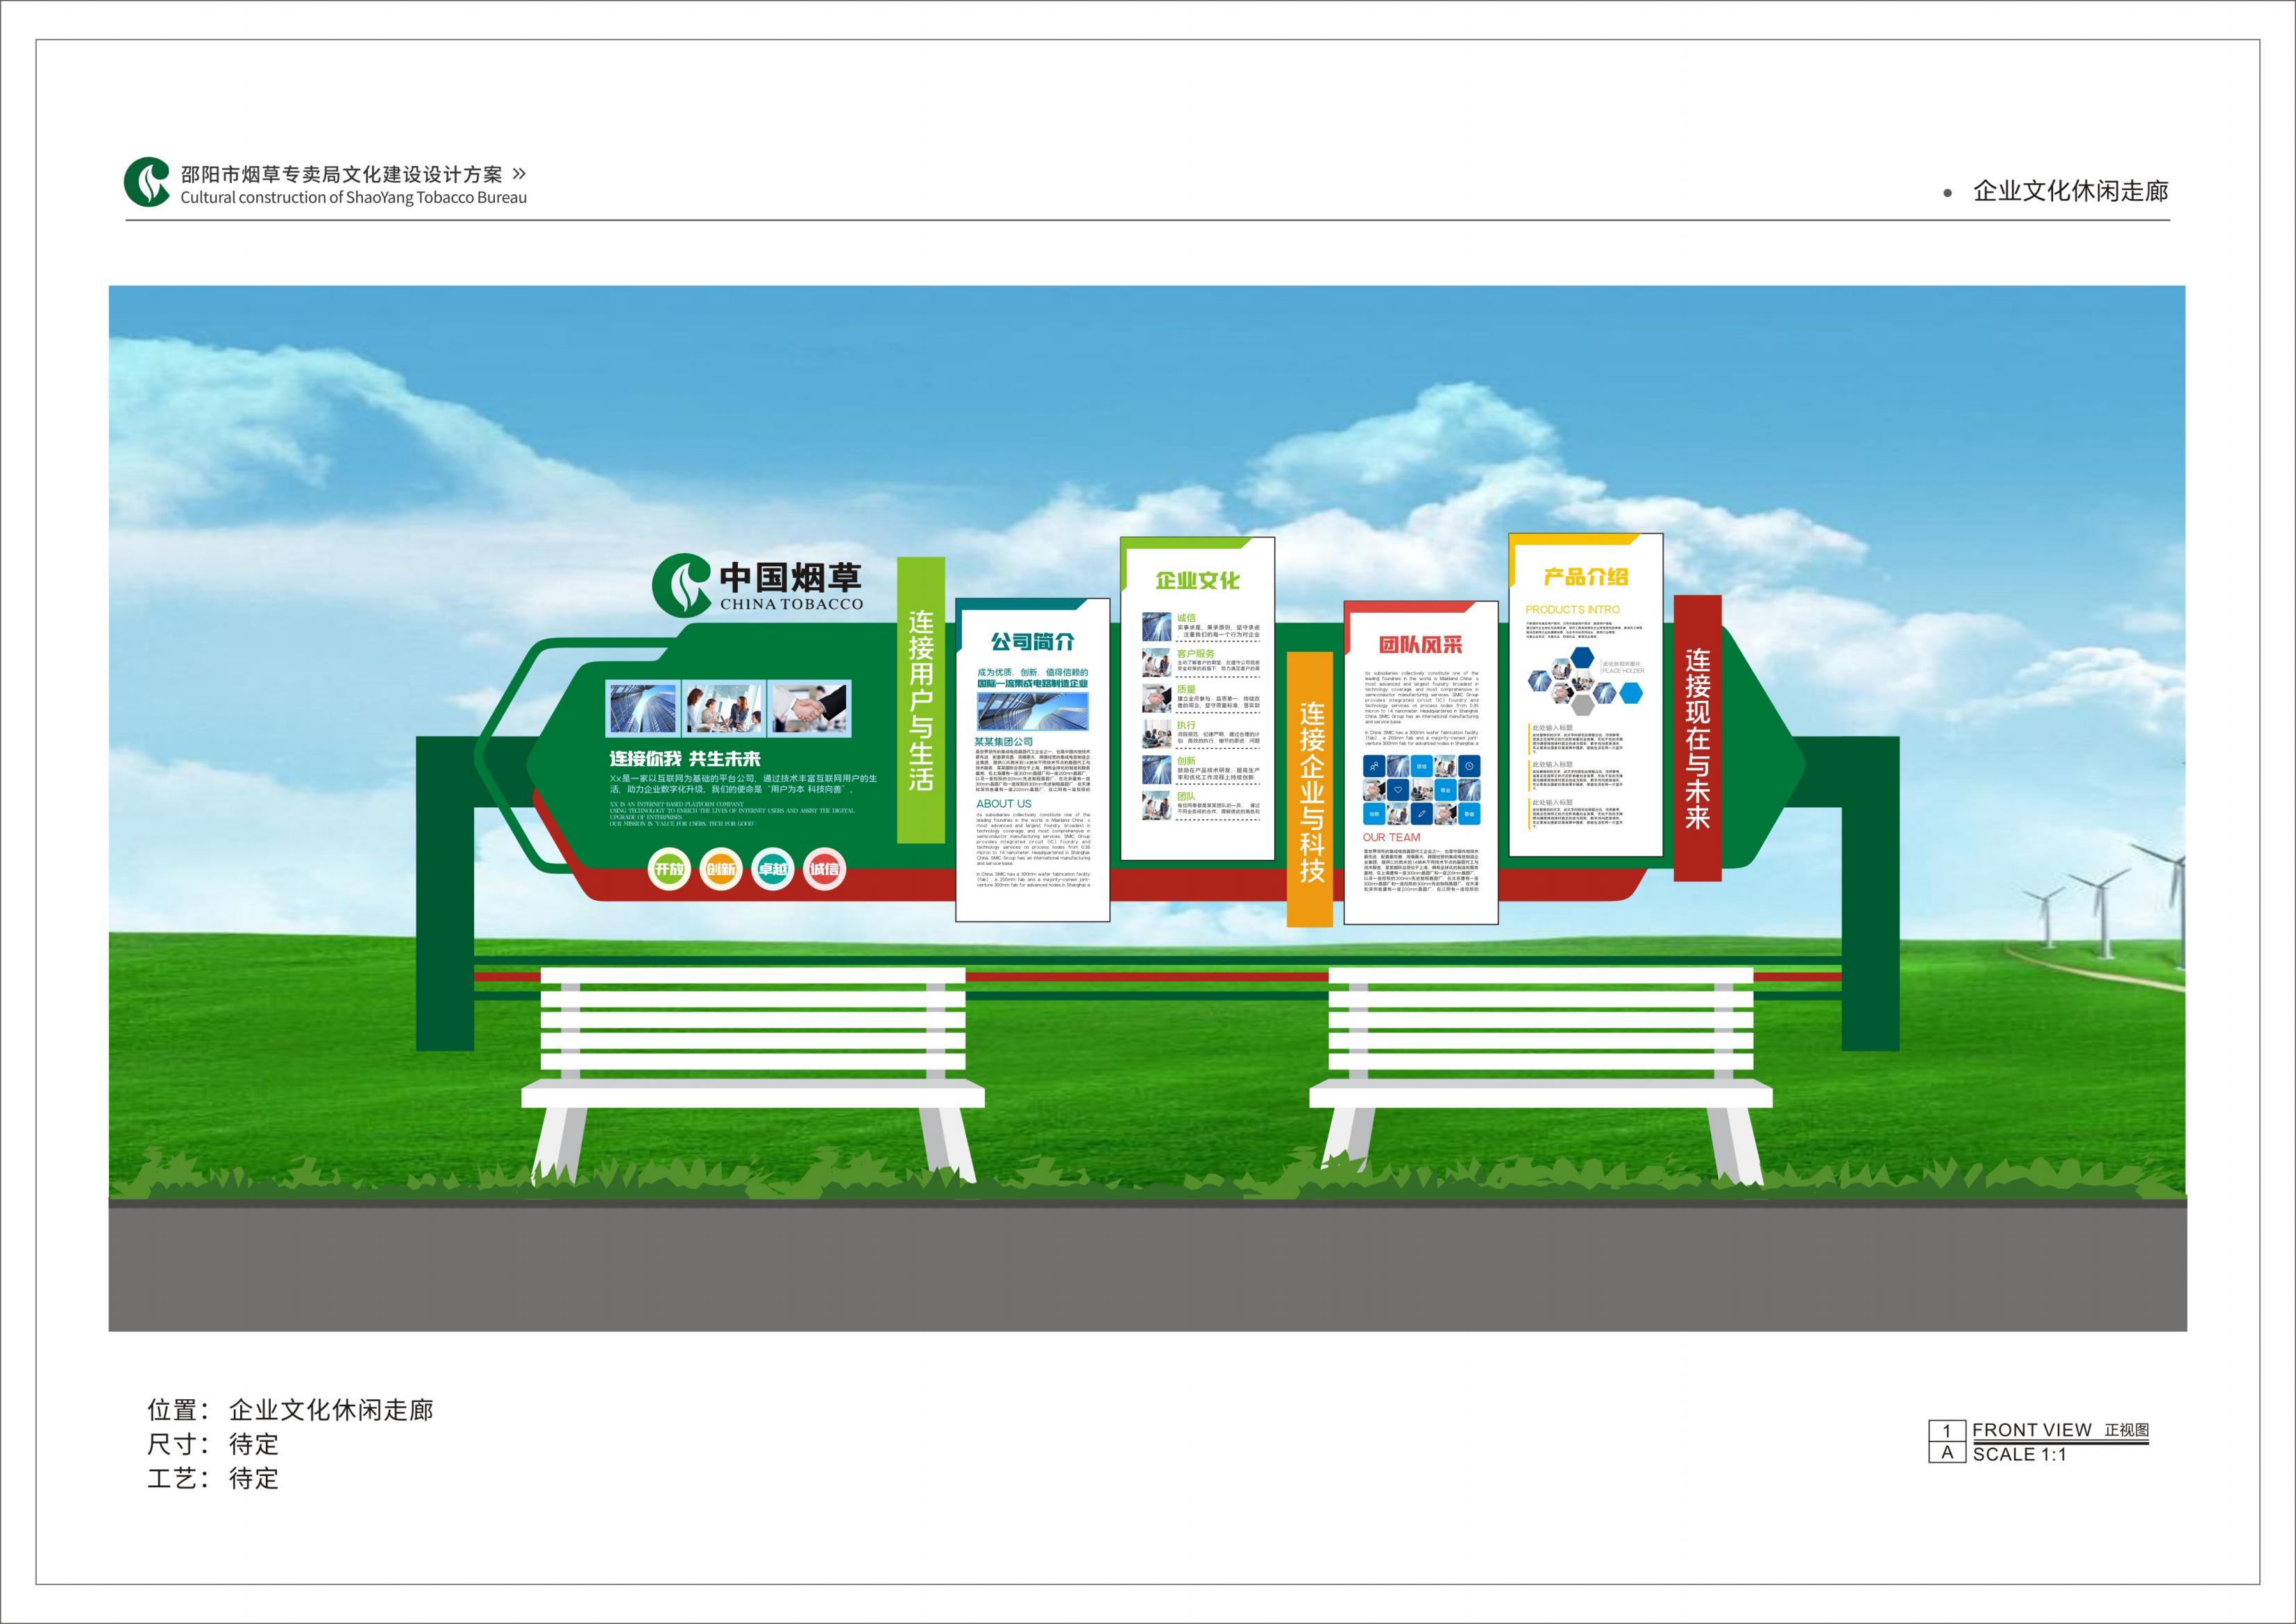
Task: Select the 创新 orange circle badge
Action: point(720,869)
